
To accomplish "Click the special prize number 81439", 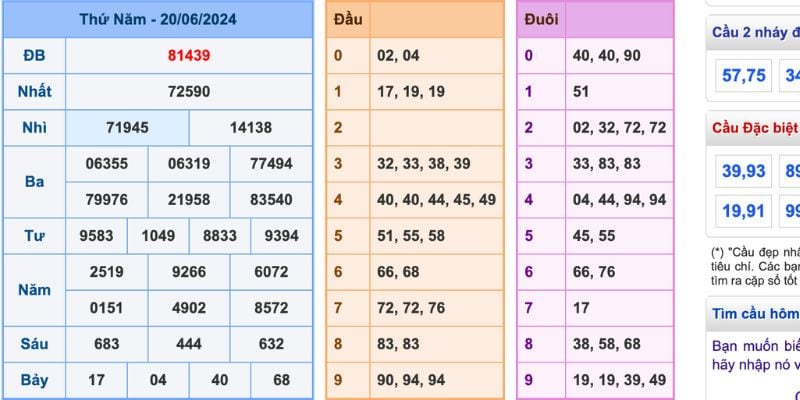I will tap(189, 55).
